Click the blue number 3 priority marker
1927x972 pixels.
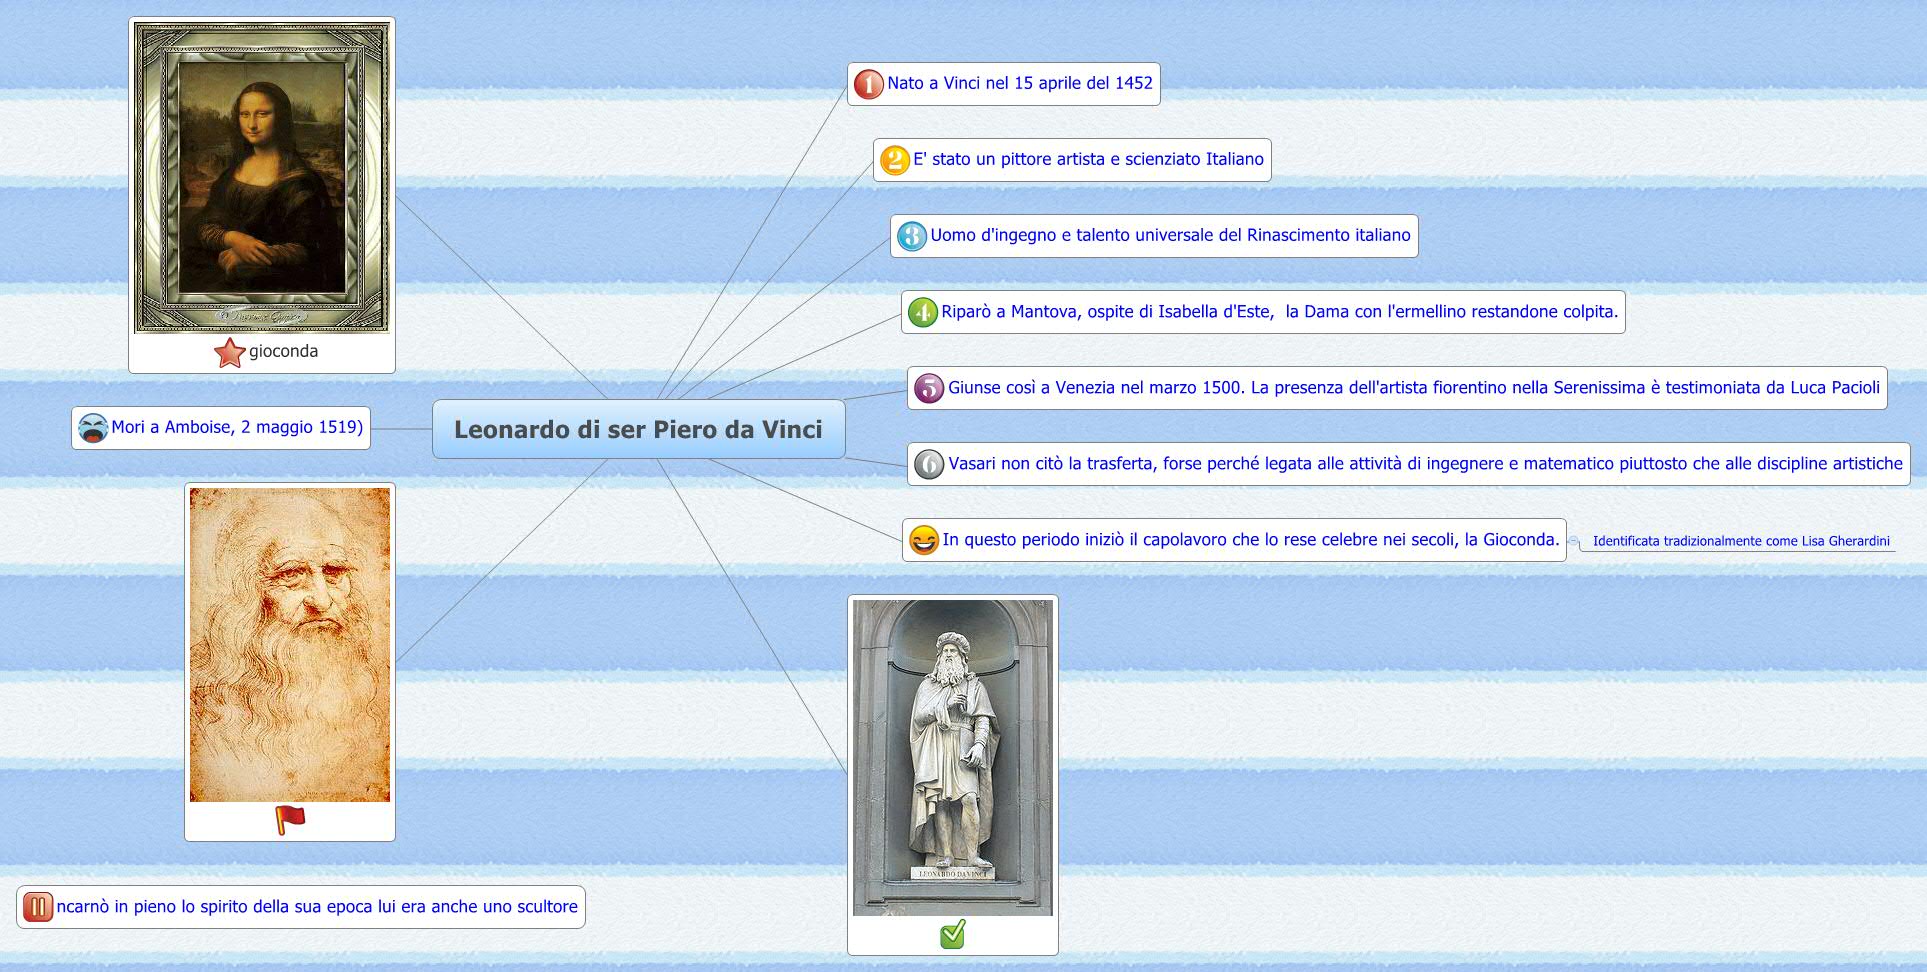(x=912, y=236)
